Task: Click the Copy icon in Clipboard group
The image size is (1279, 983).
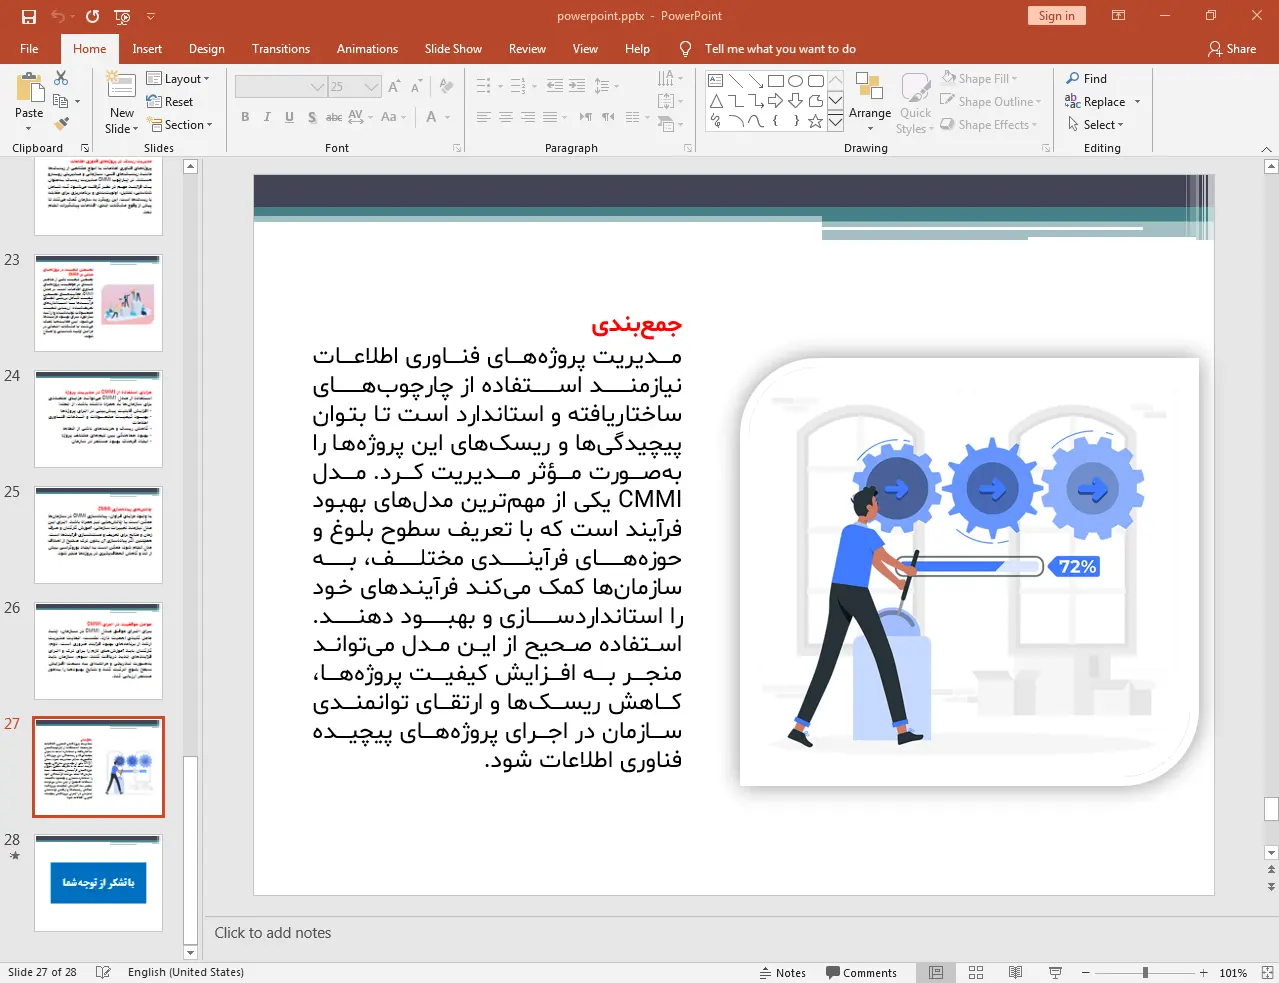Action: point(60,101)
